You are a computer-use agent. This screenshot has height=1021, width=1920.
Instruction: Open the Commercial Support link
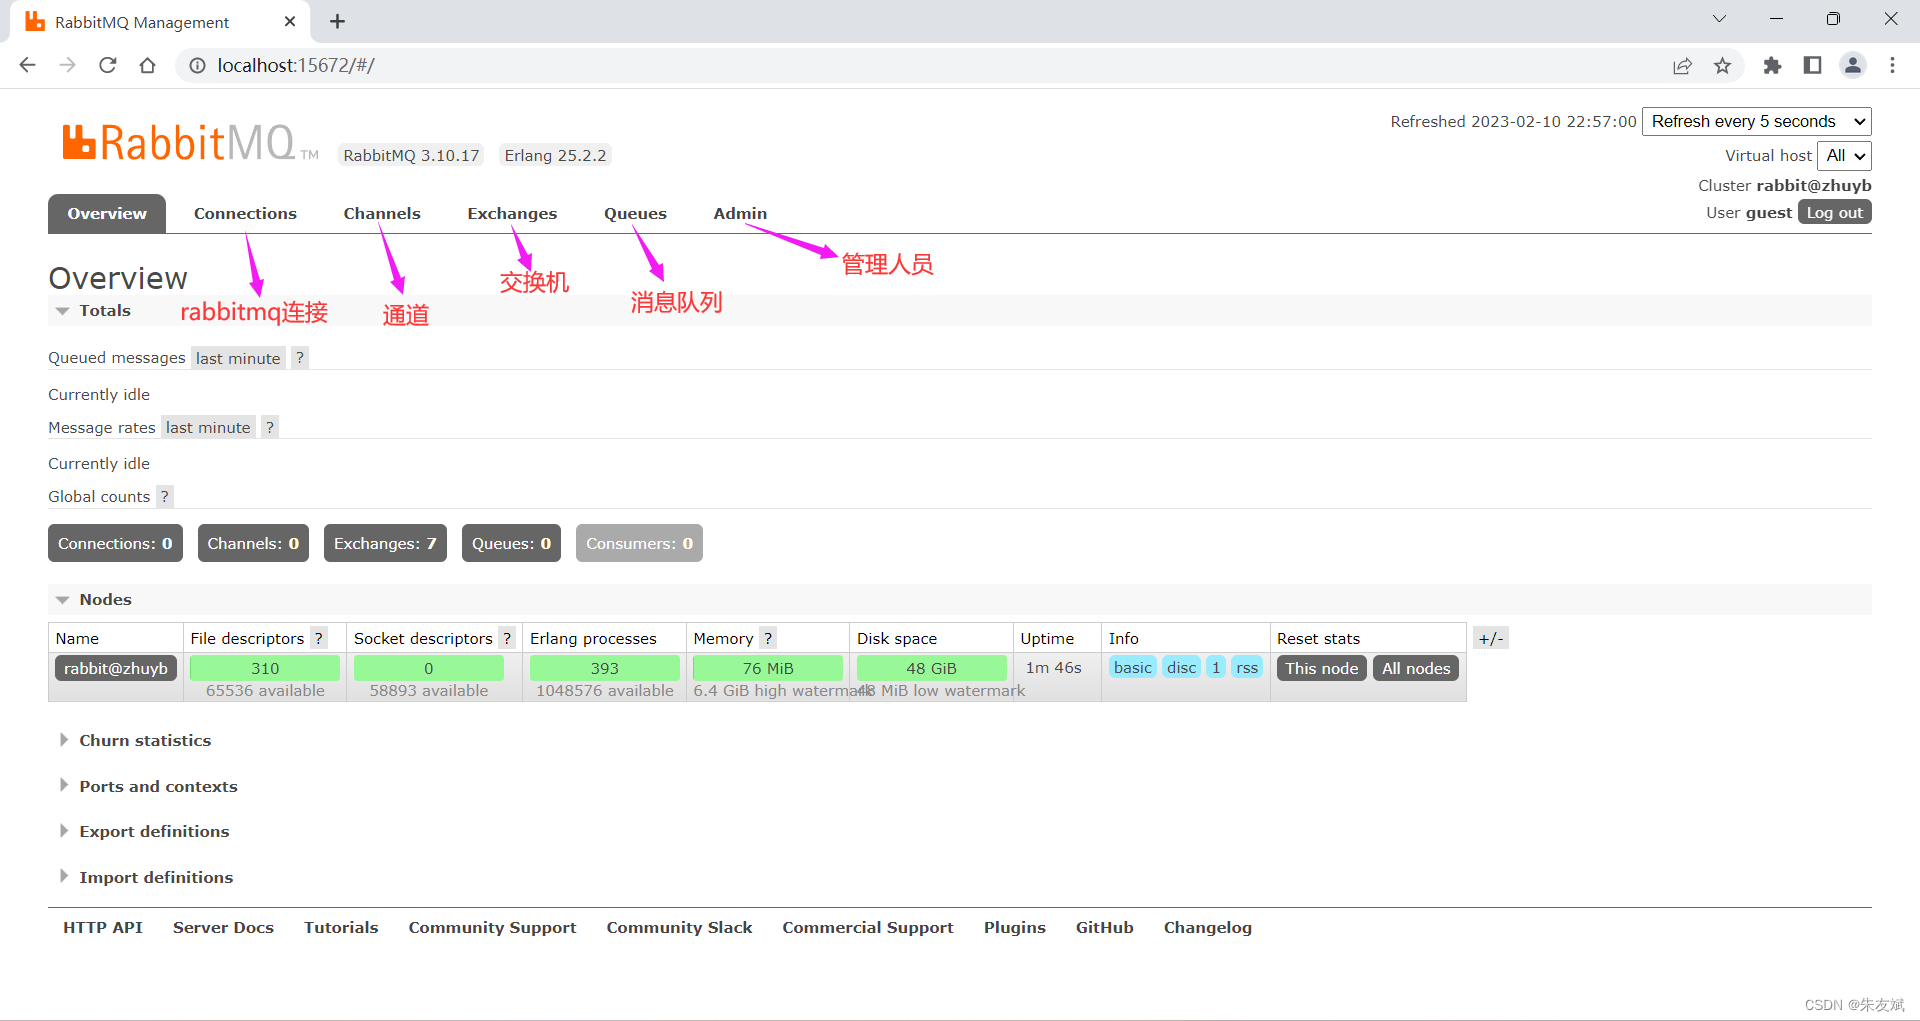(x=868, y=928)
